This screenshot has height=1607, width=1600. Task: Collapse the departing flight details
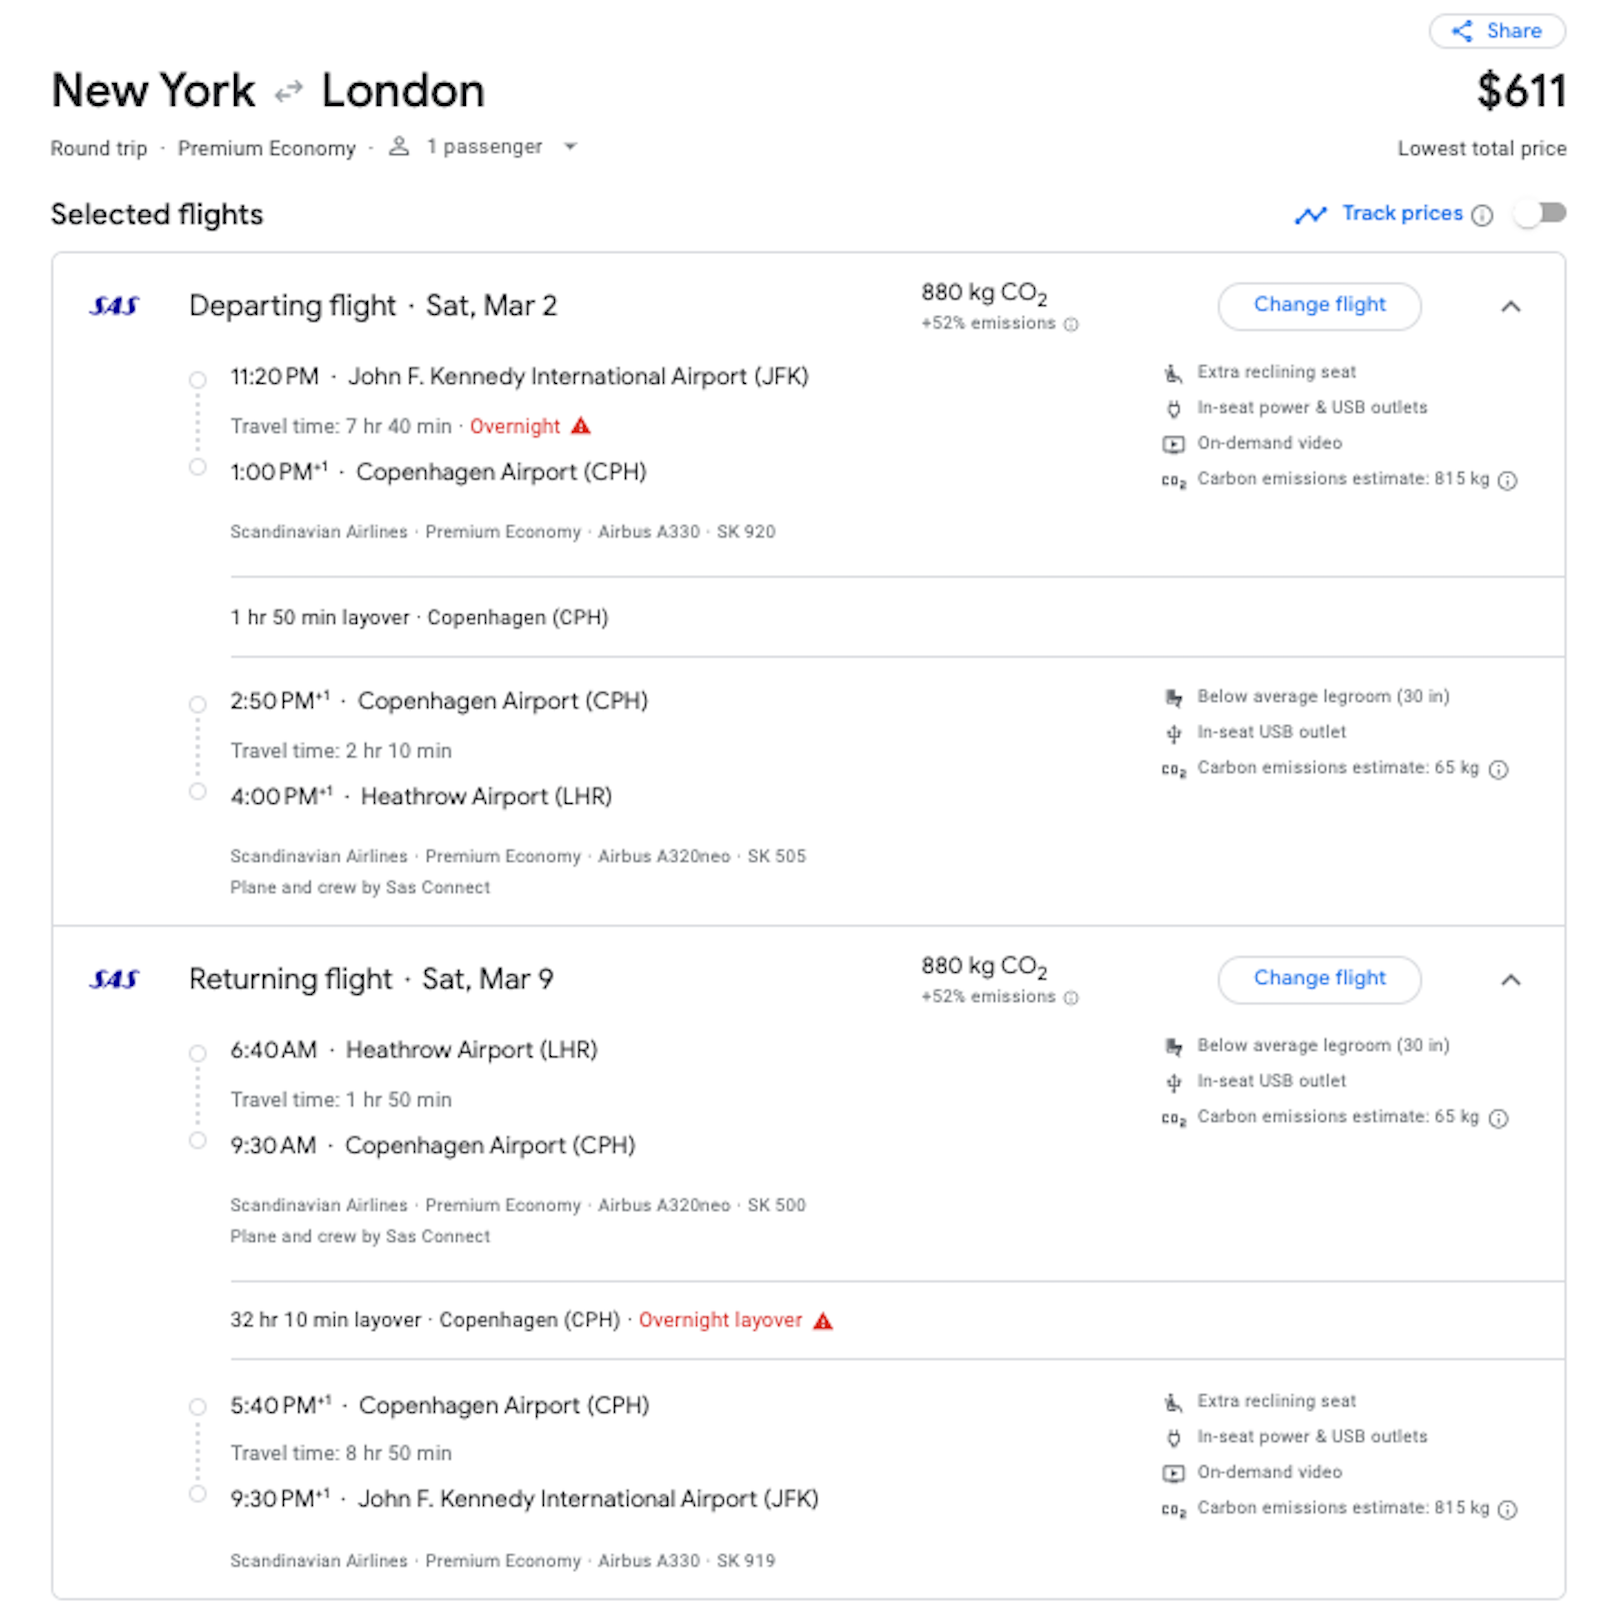click(x=1512, y=307)
